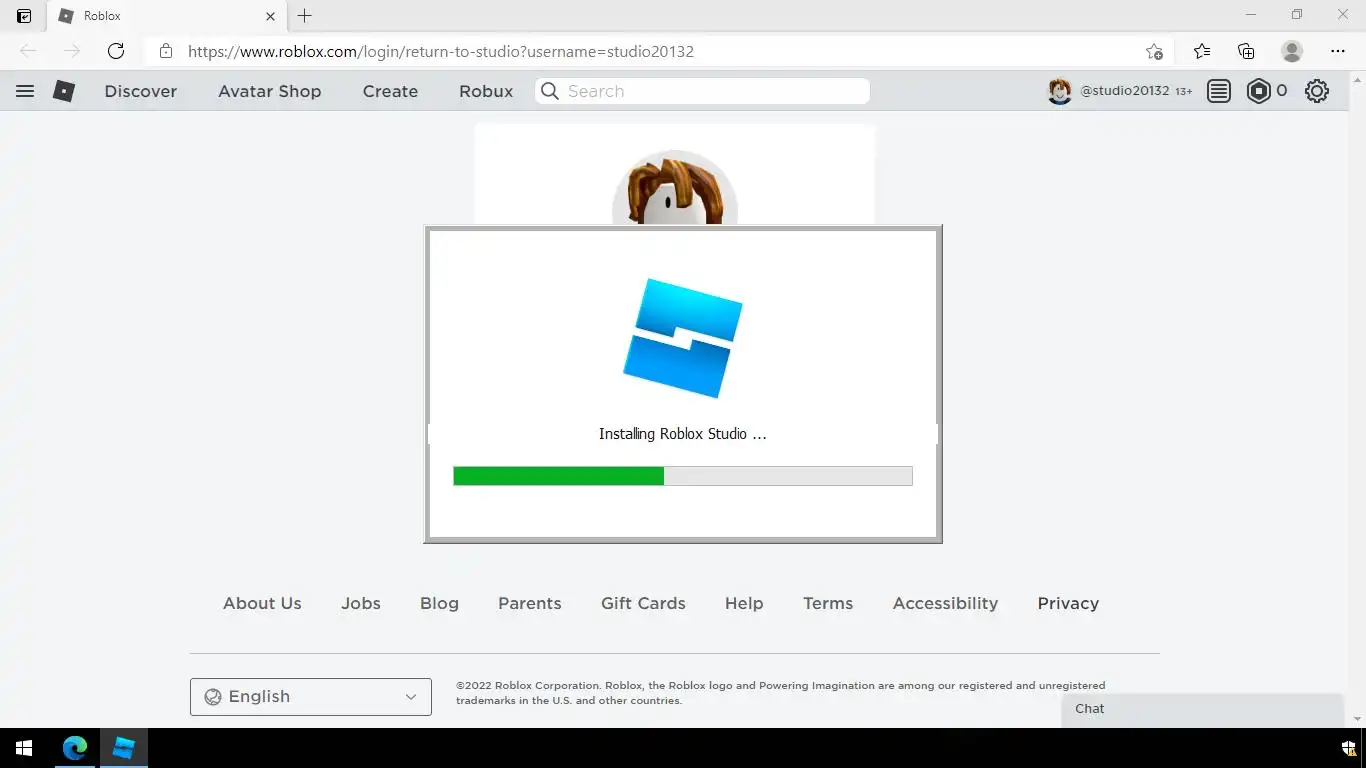Screen dimensions: 1366x768
Task: Open the Gift Cards footer link
Action: (x=643, y=603)
